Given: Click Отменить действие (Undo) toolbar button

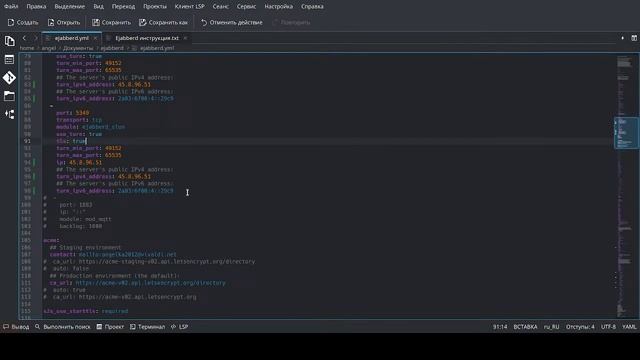Looking at the screenshot, I should [x=231, y=22].
